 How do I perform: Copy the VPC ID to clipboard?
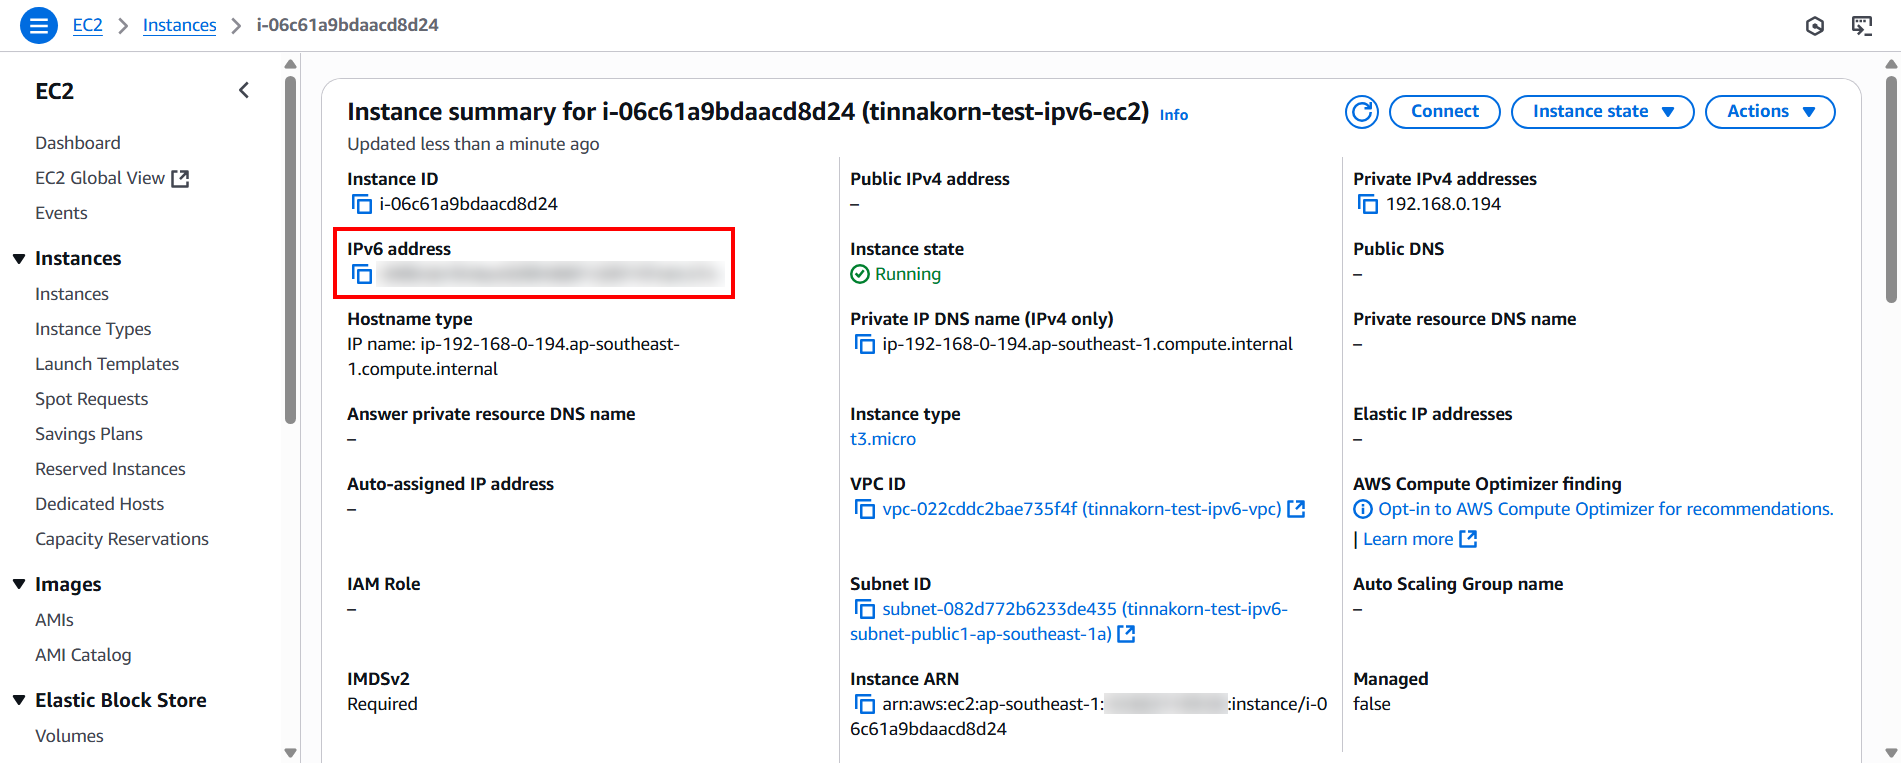865,508
